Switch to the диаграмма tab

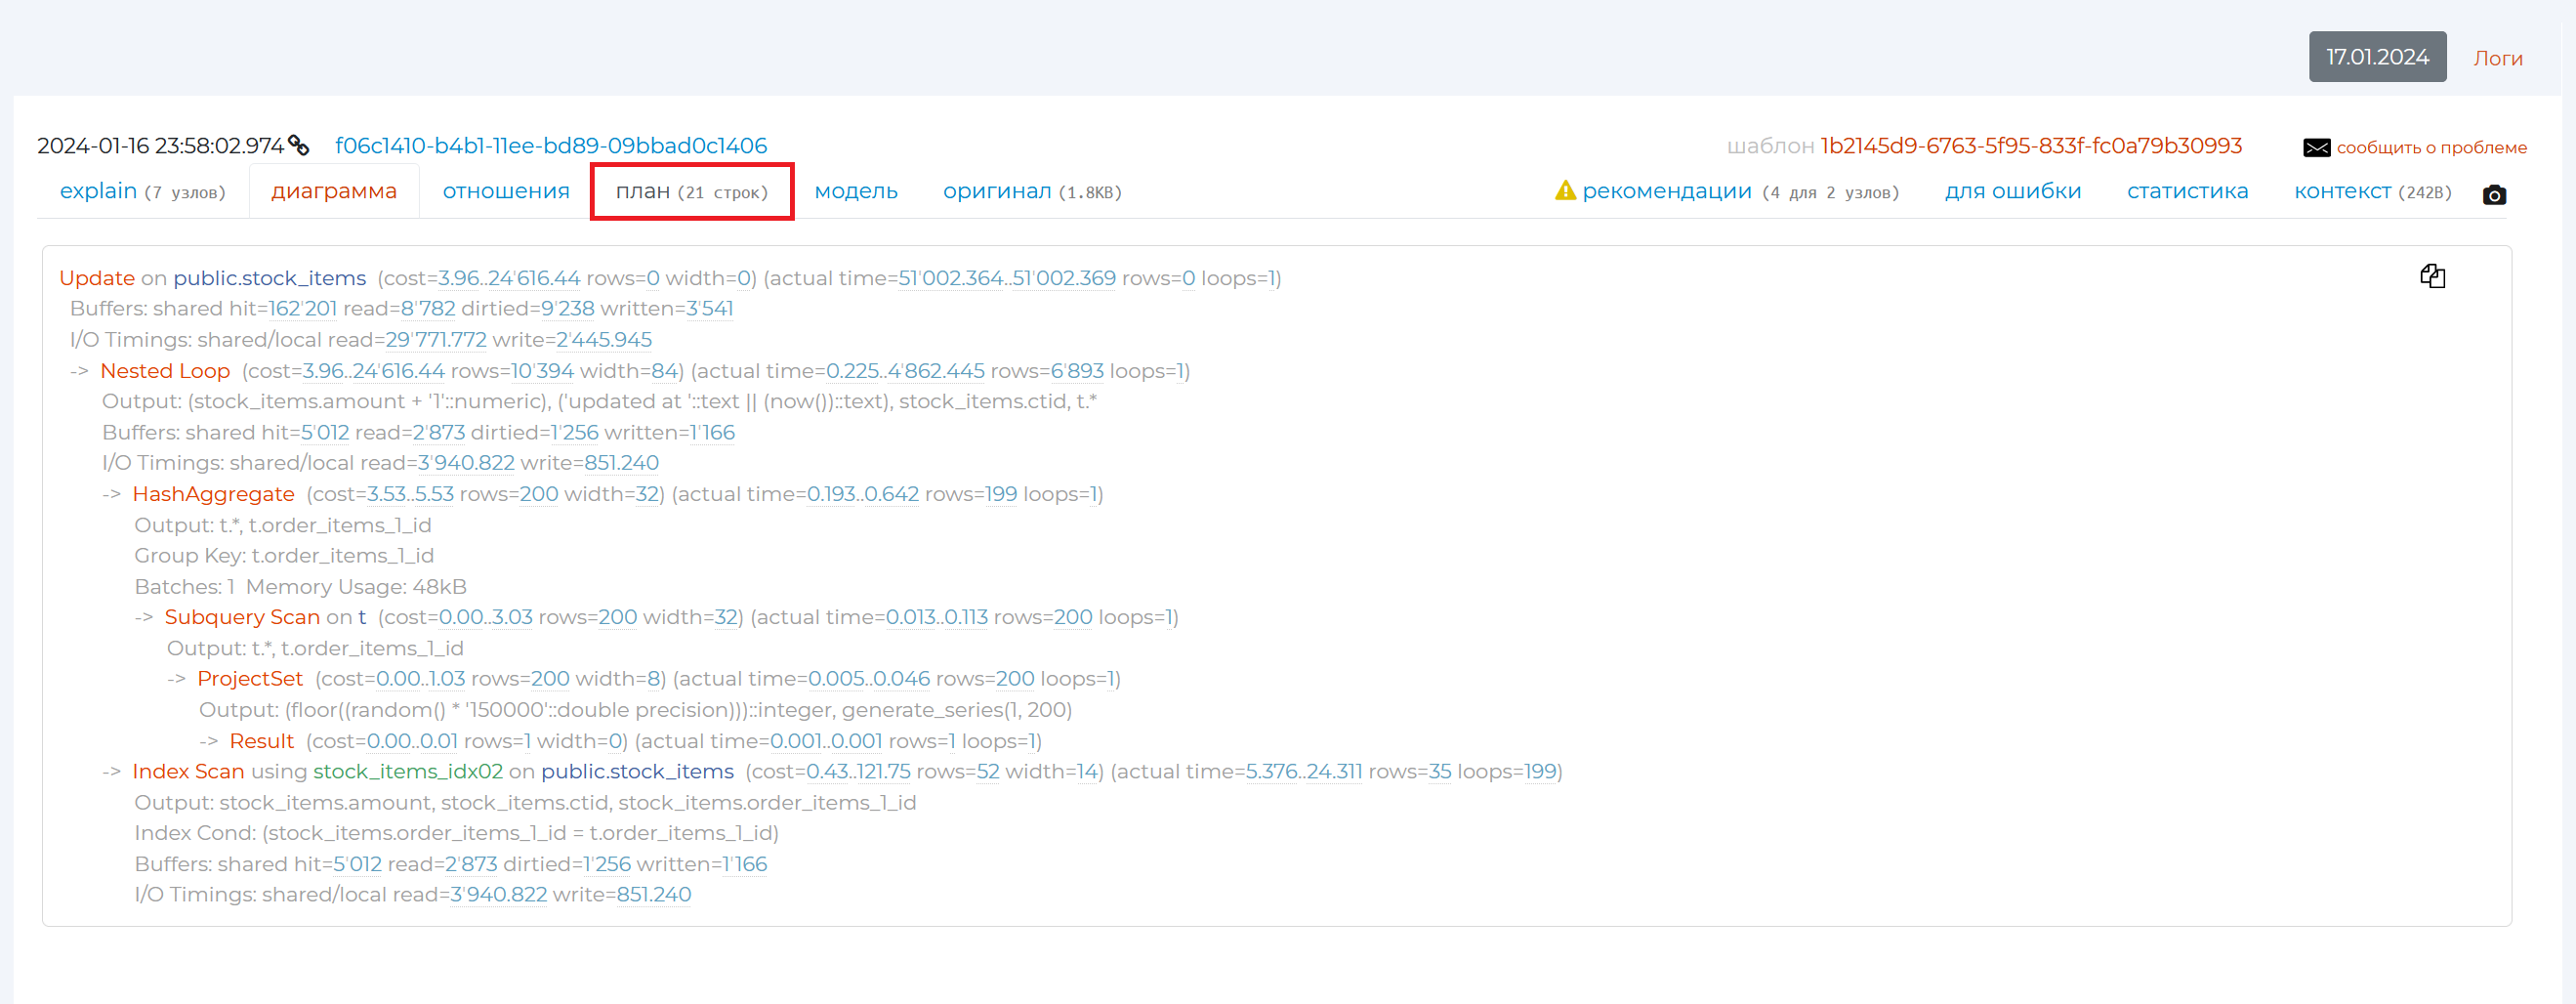pos(334,191)
